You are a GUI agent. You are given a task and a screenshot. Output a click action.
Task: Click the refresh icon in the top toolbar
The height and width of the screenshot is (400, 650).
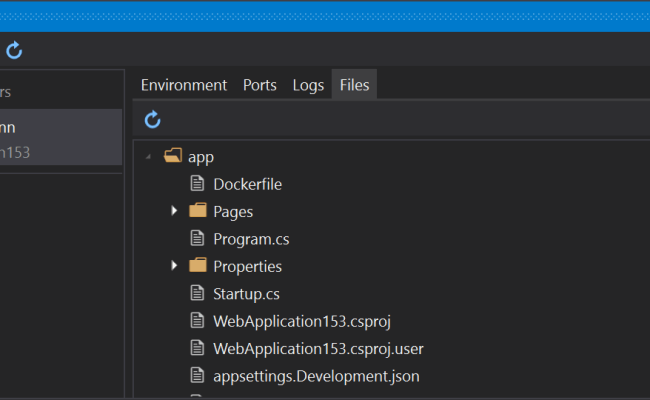[14, 50]
